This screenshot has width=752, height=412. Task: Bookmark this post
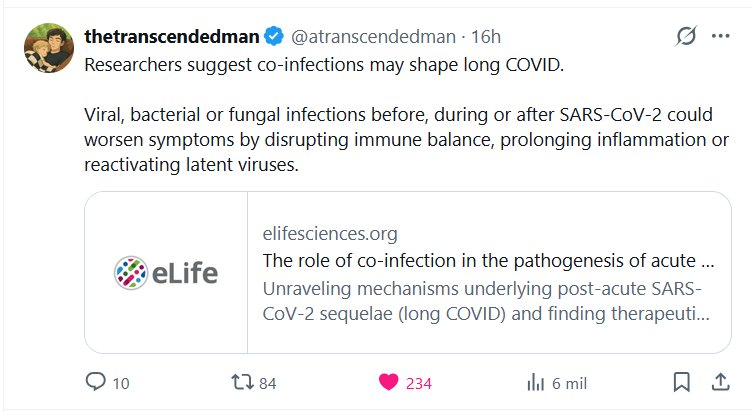(x=681, y=383)
